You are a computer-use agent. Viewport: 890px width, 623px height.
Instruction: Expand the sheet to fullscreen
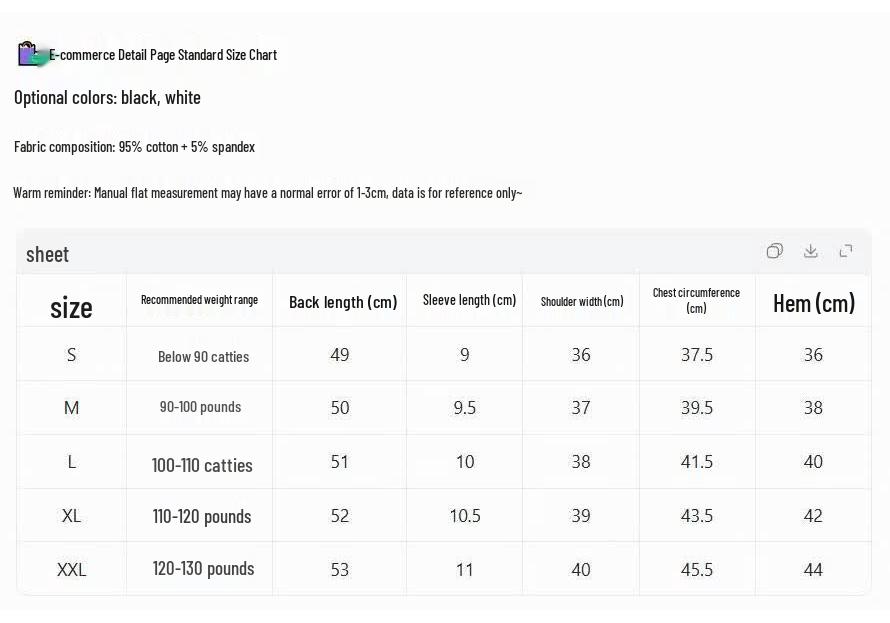point(846,251)
